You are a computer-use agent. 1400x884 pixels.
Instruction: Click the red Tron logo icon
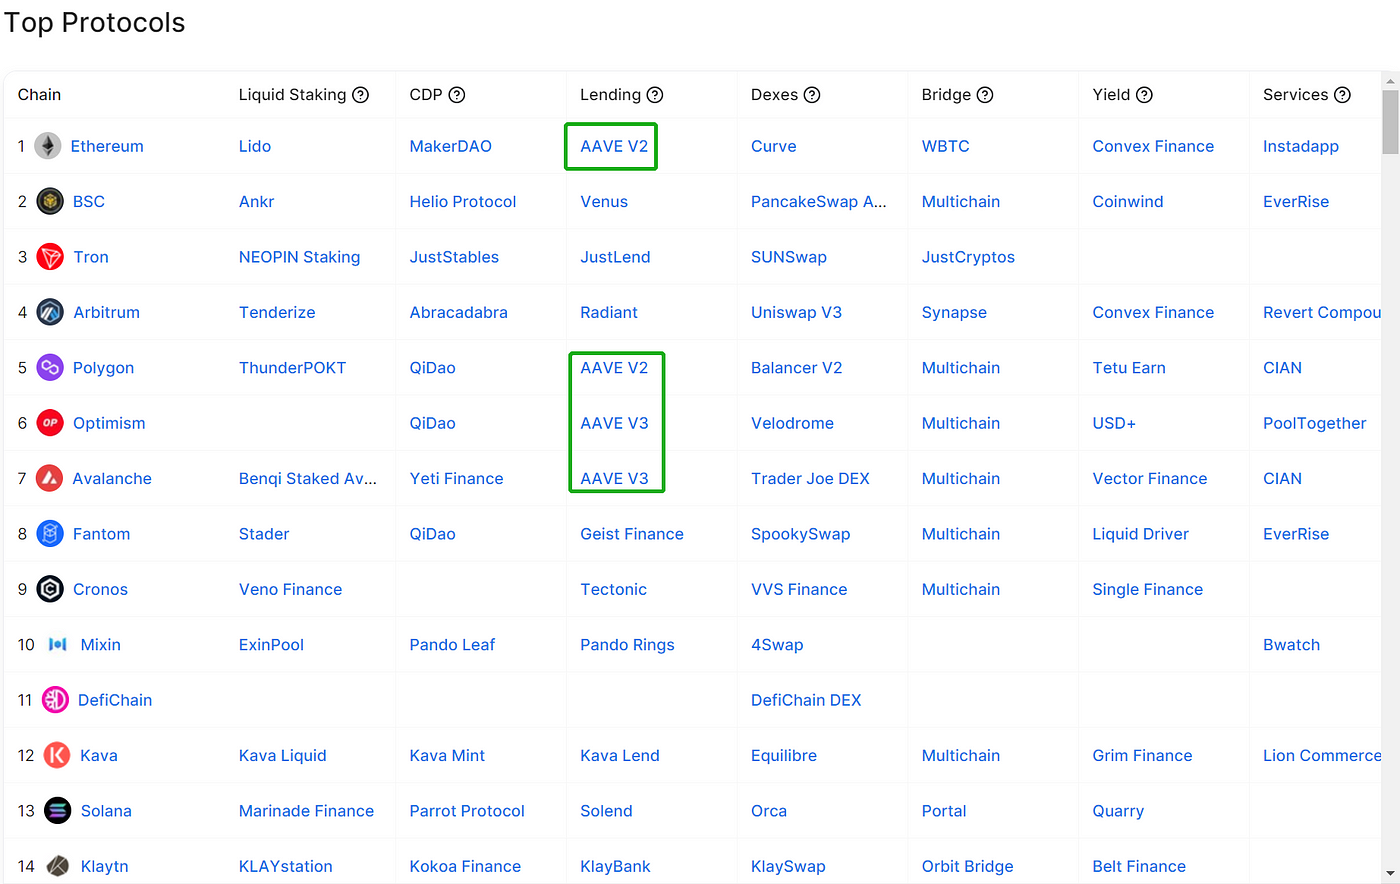(50, 257)
